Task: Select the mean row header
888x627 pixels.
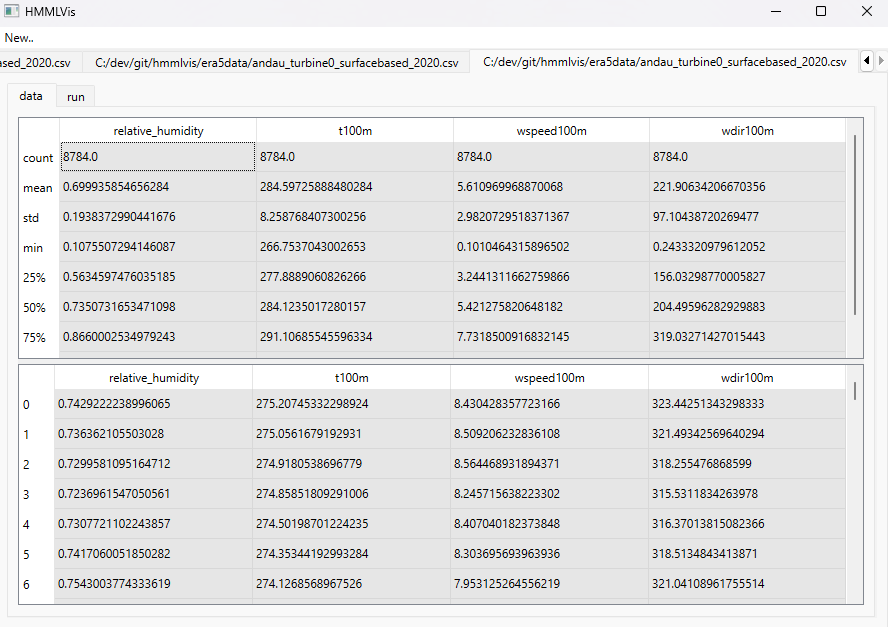Action: pyautogui.click(x=38, y=187)
